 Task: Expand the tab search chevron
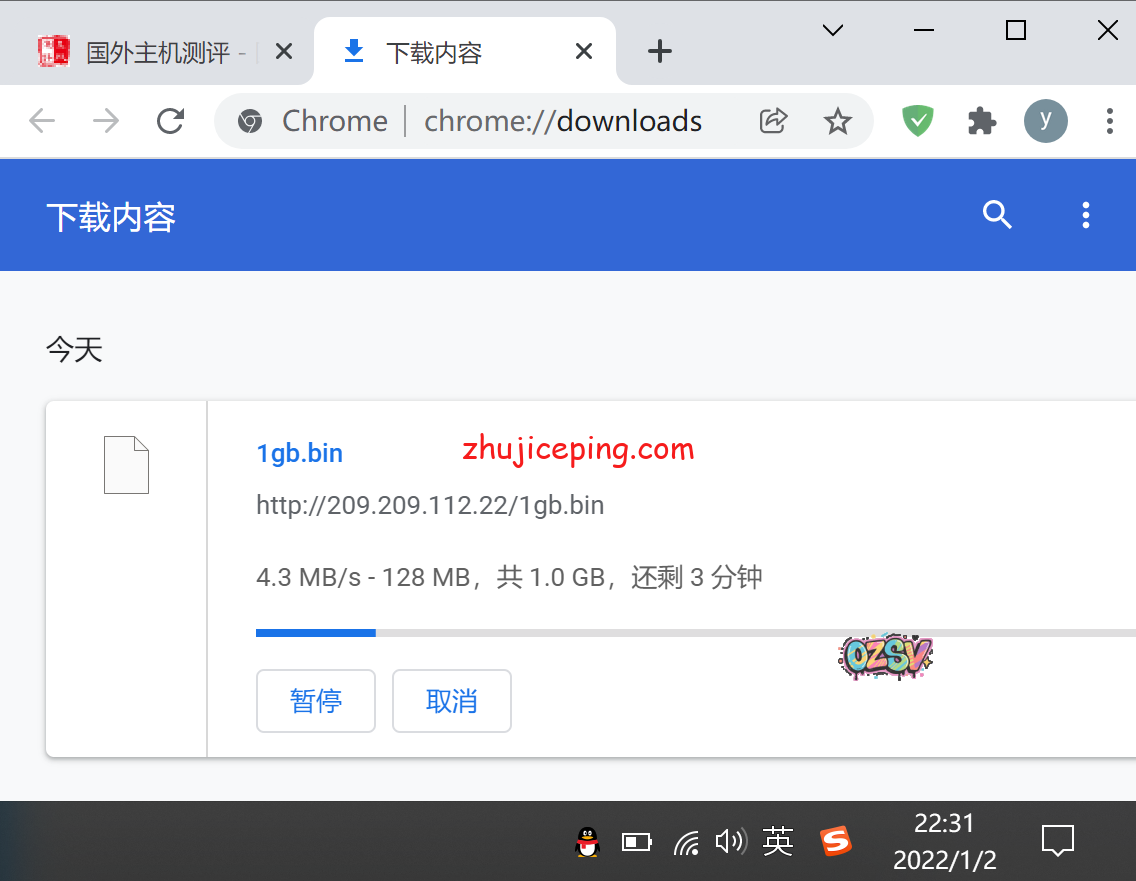tap(832, 31)
